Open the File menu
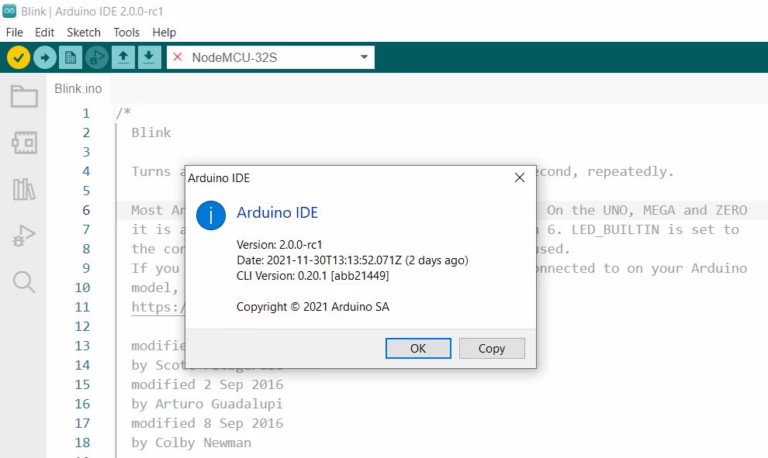The height and width of the screenshot is (458, 768). point(14,32)
